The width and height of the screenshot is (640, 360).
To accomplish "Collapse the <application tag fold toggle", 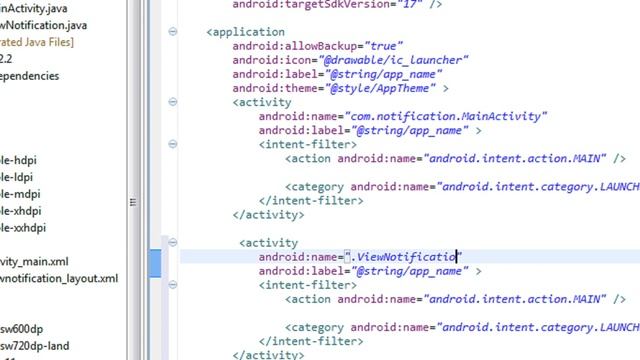I will pyautogui.click(x=173, y=31).
